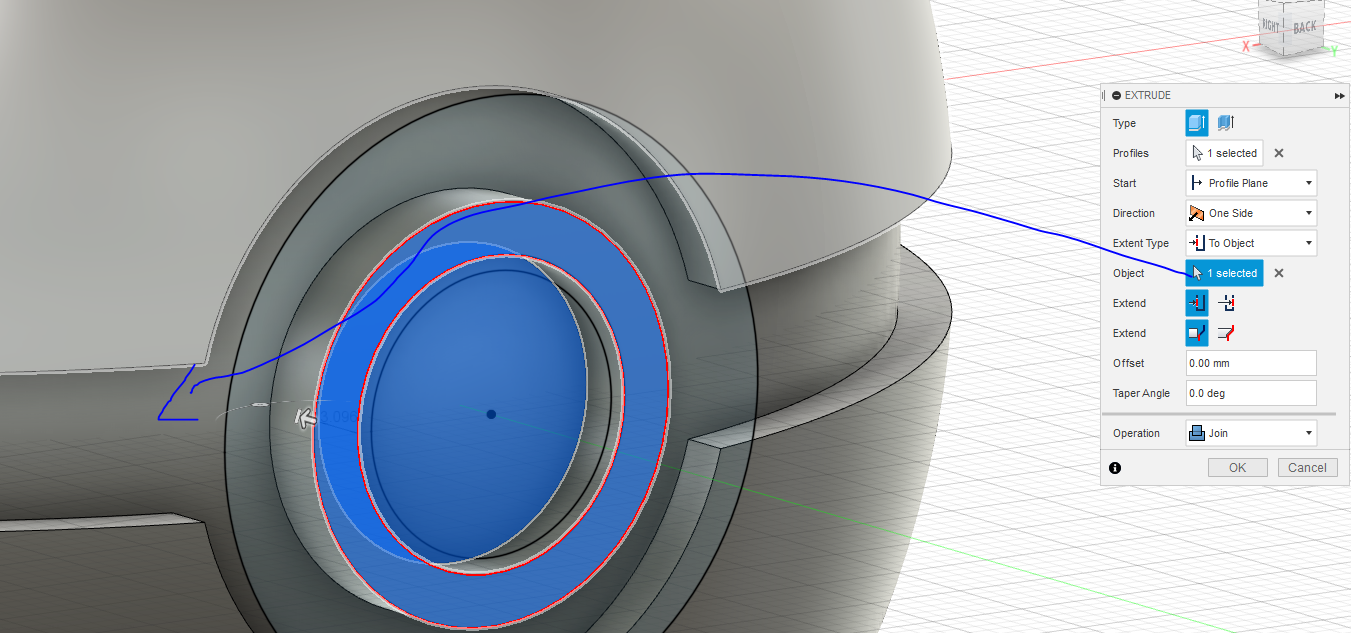Choose the second Extend option, not highlighted

click(1227, 303)
